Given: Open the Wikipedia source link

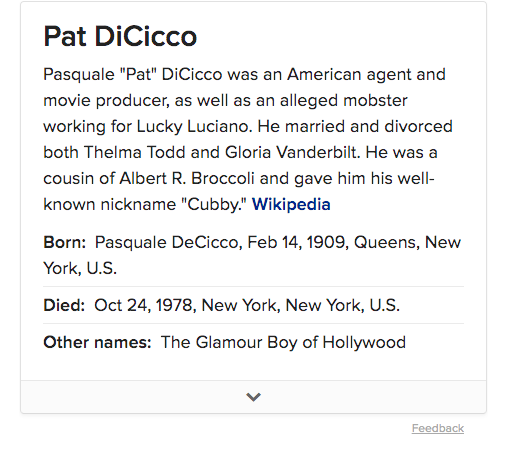Looking at the screenshot, I should click(291, 204).
